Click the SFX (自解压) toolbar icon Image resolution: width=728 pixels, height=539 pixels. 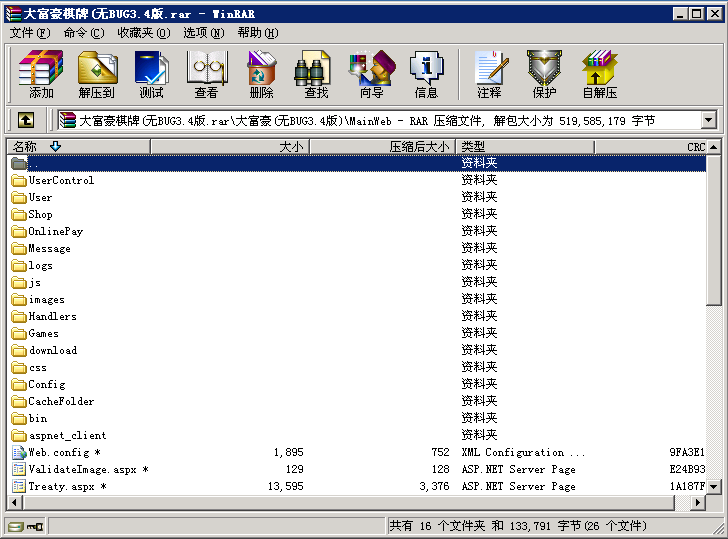(599, 74)
